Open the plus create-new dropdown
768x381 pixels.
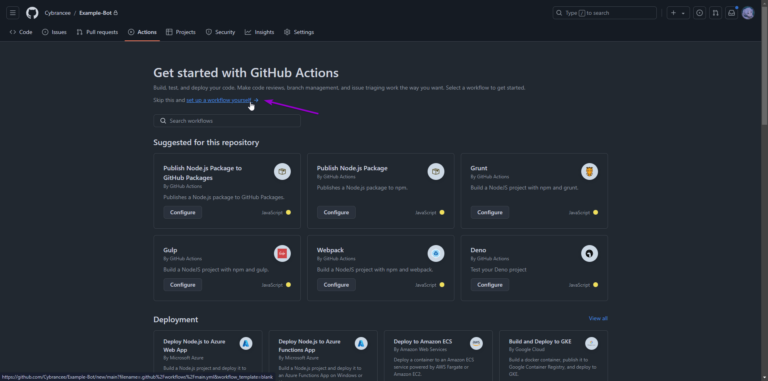pos(678,13)
